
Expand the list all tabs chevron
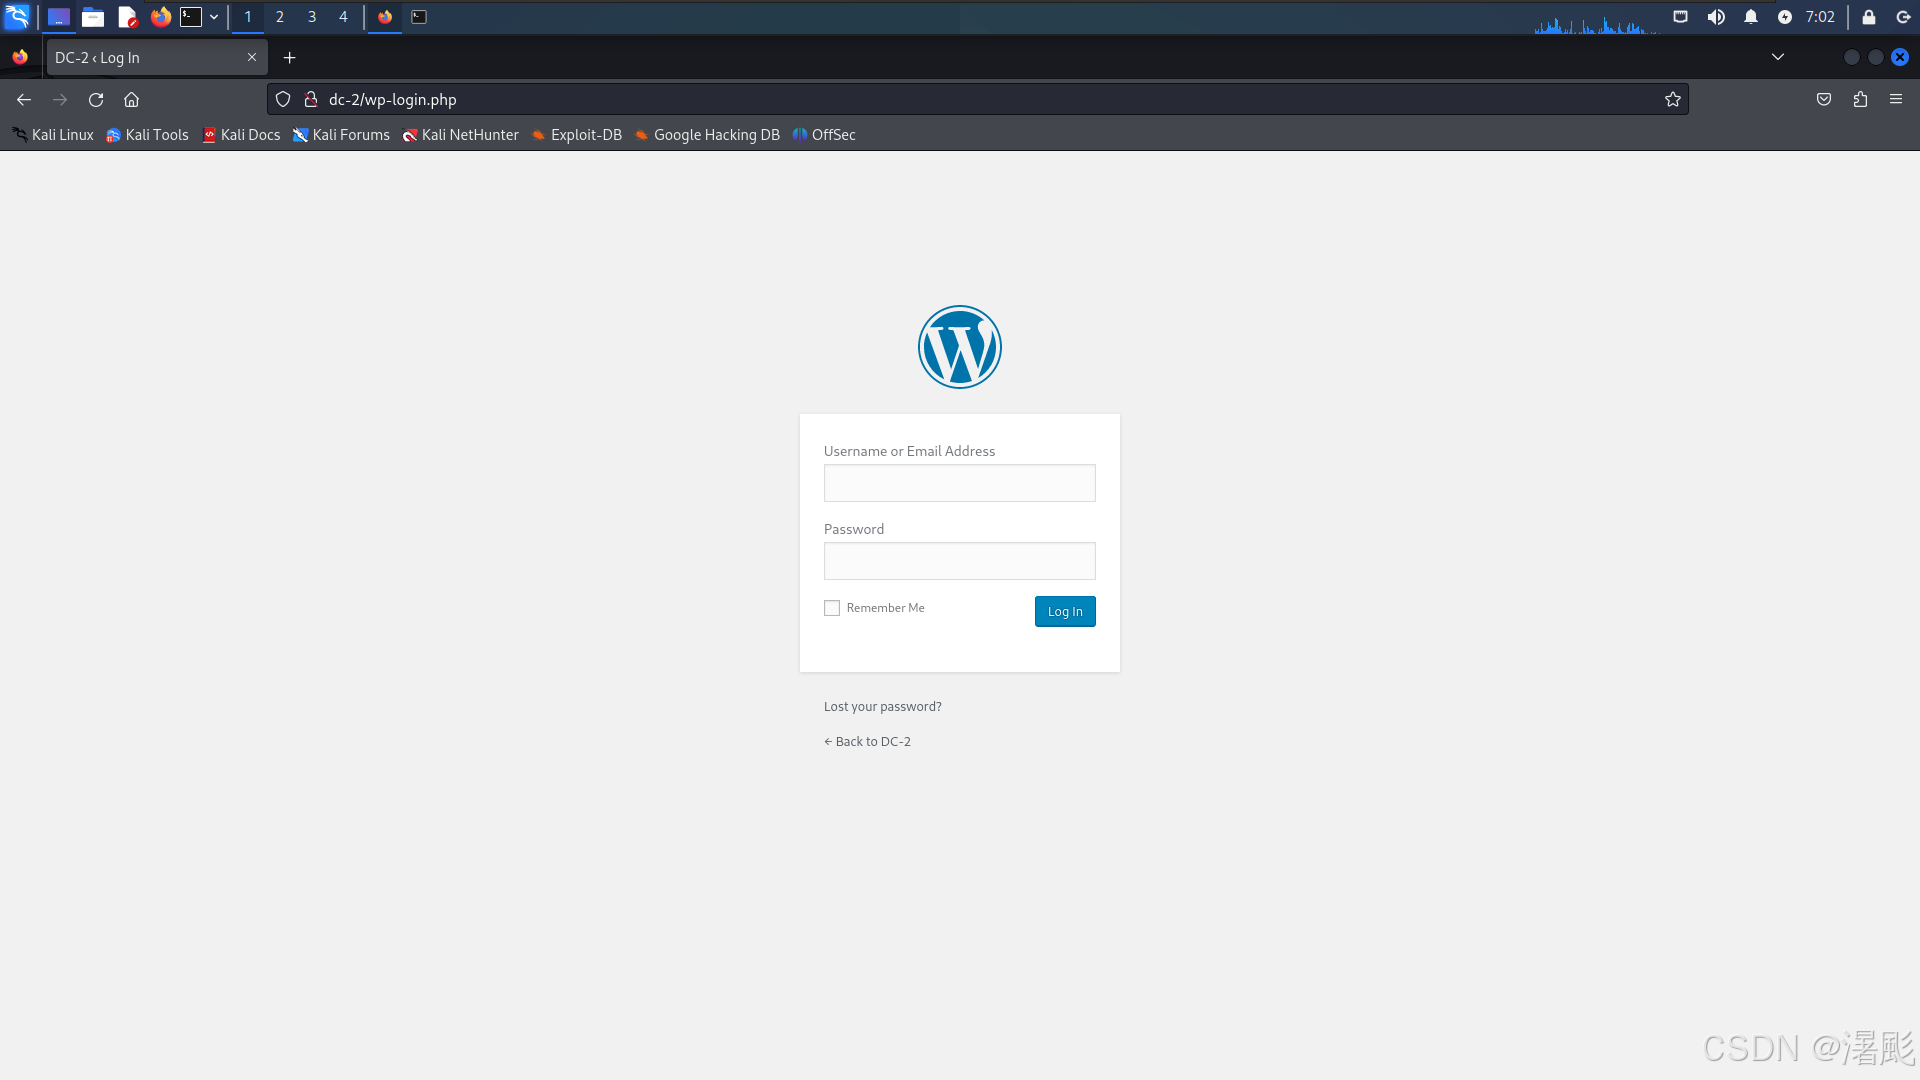[x=1778, y=57]
